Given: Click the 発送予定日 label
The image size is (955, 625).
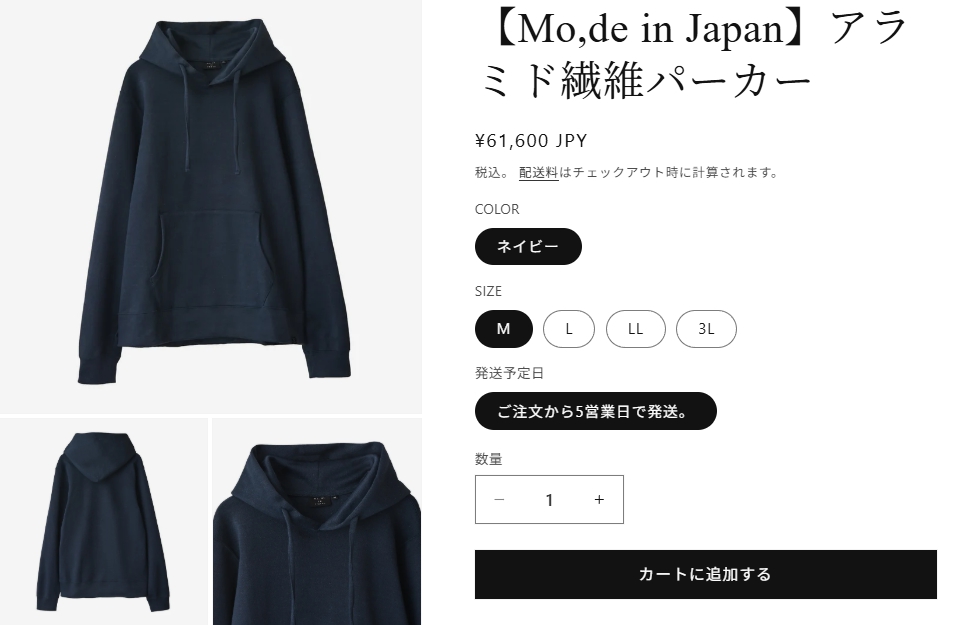Looking at the screenshot, I should [509, 373].
